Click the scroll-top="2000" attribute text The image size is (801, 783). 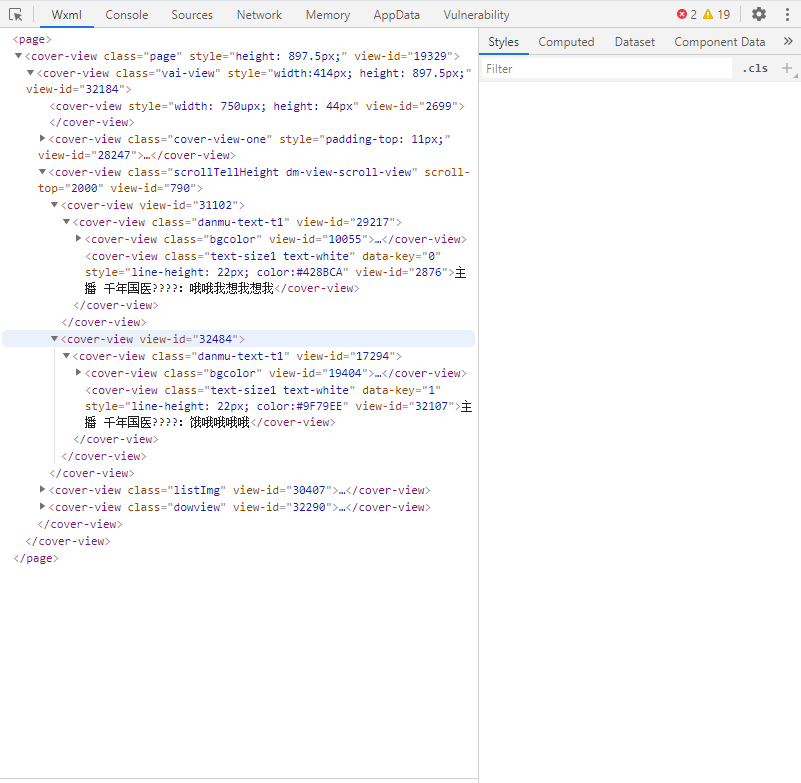254,180
